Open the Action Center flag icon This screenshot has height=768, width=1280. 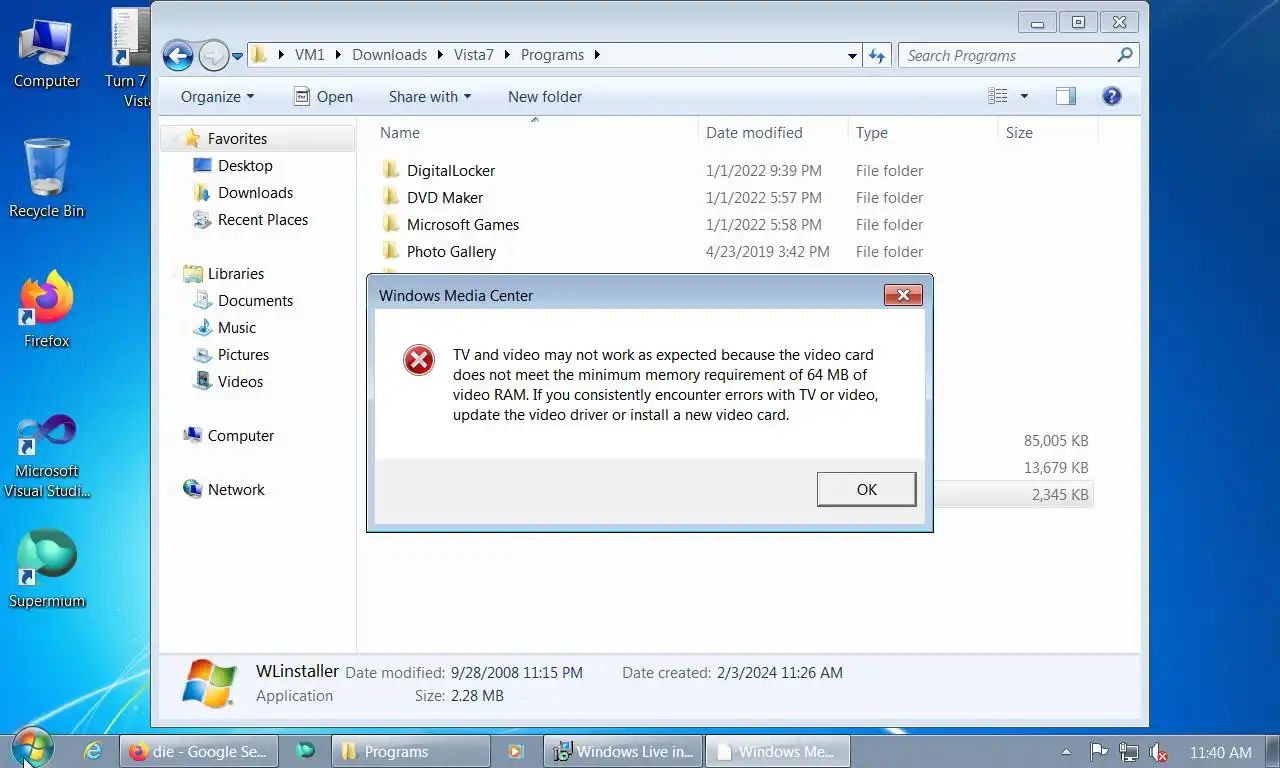[1098, 752]
